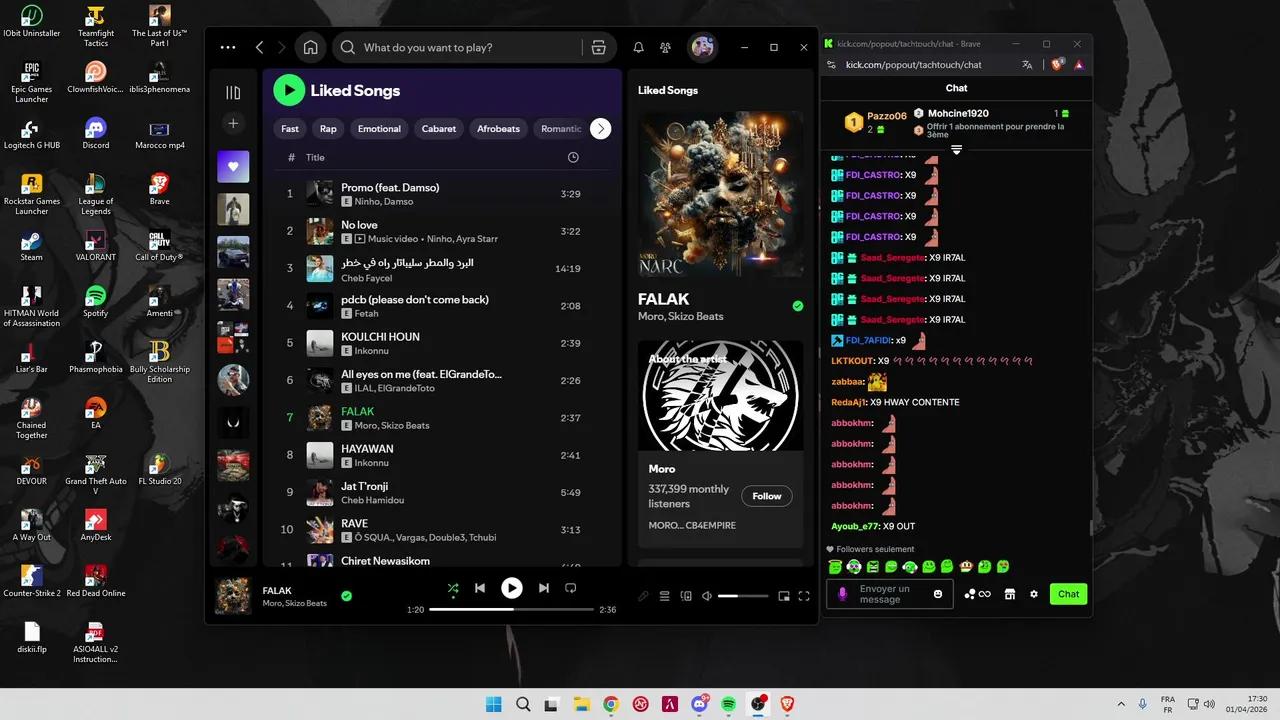Skip to previous track in Spotify
1280x720 pixels.
pyautogui.click(x=480, y=588)
